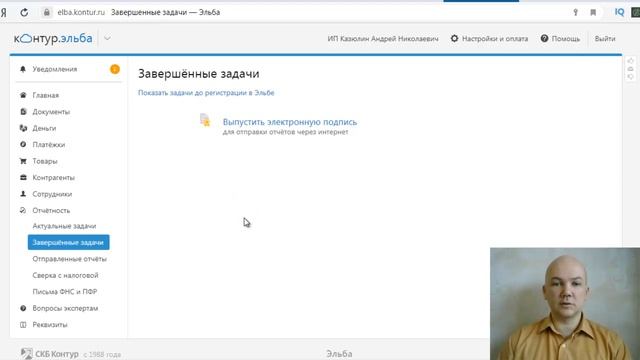640x360 pixels.
Task: Click the icon beside Отчётность
Action: tap(23, 211)
